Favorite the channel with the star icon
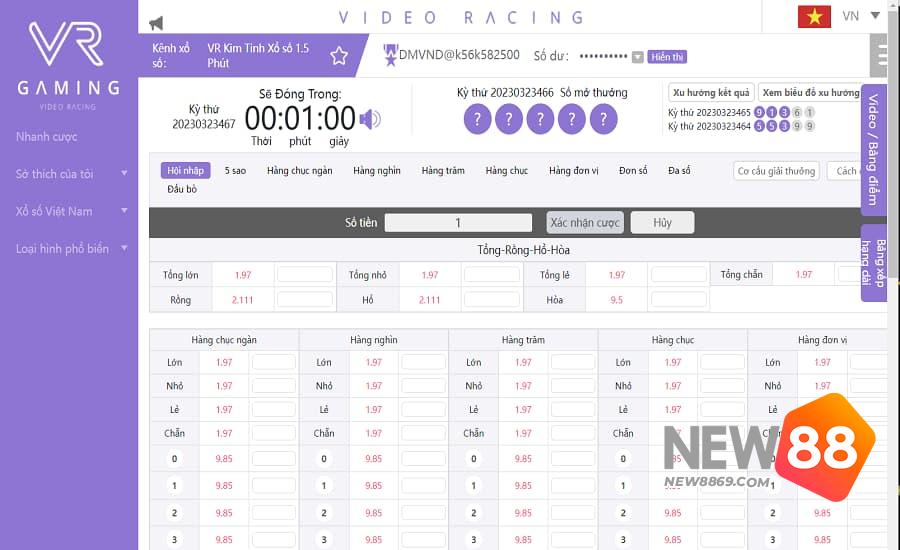Screen dimensions: 900x550 click(x=339, y=56)
